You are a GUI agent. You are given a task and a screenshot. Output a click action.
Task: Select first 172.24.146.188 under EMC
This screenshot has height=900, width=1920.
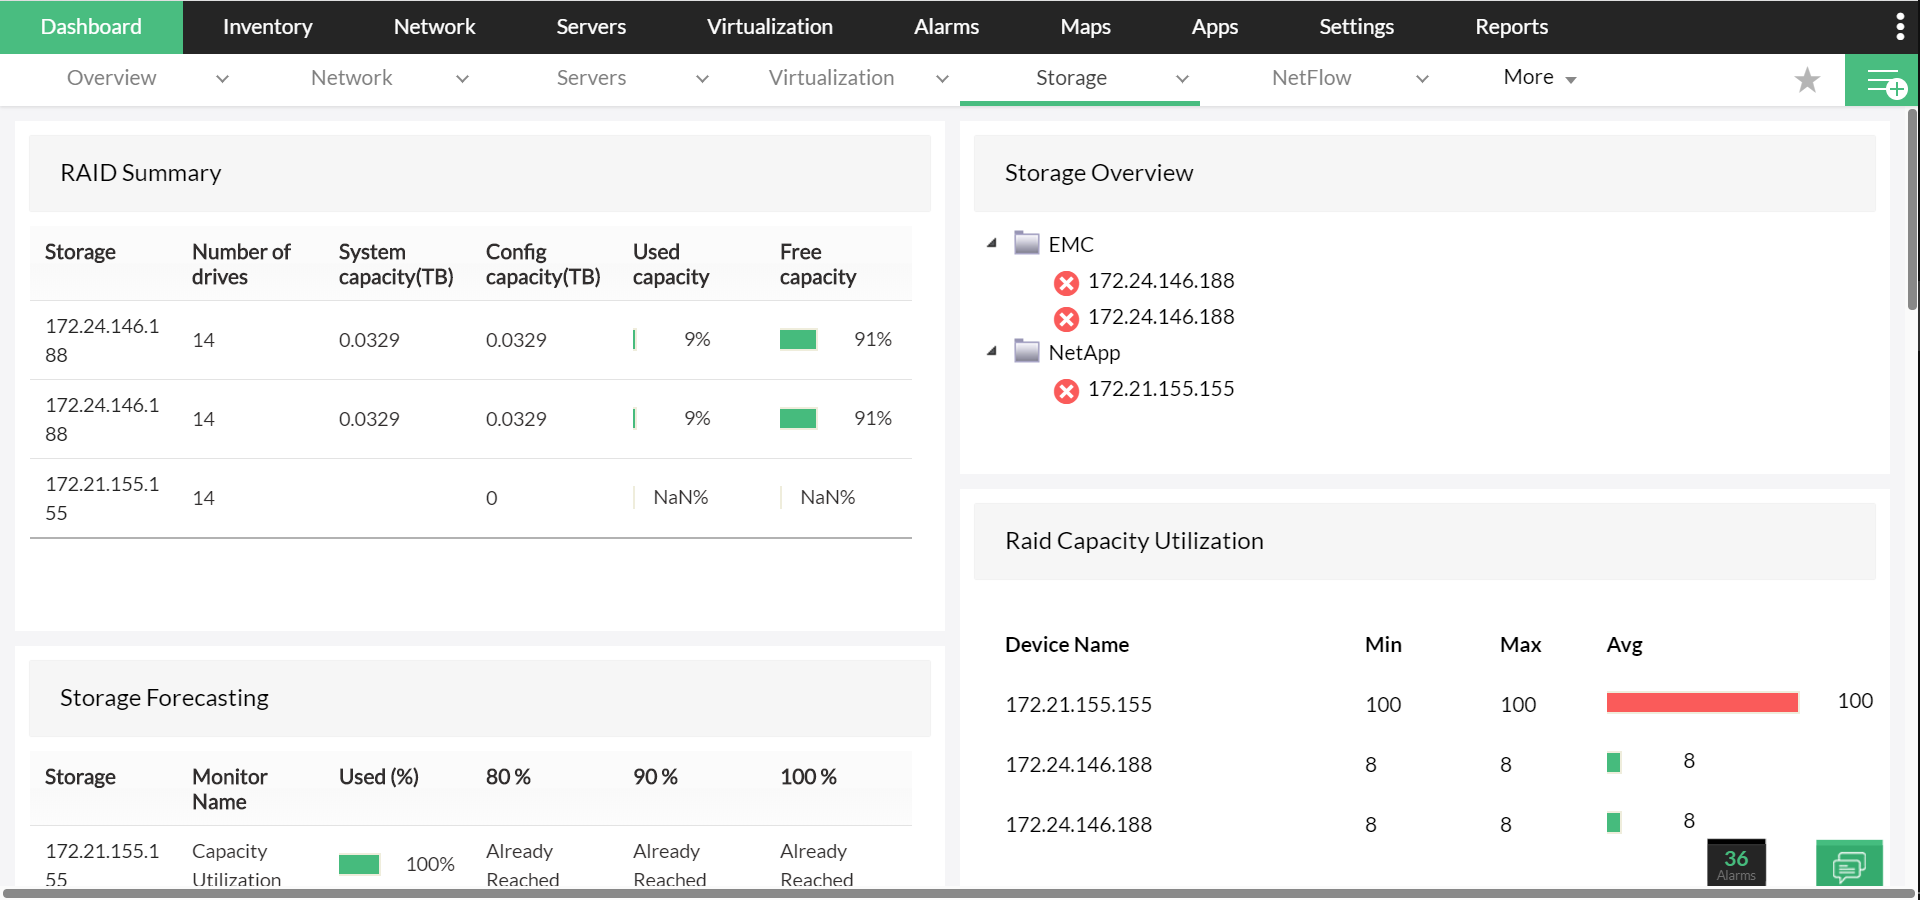pos(1160,281)
